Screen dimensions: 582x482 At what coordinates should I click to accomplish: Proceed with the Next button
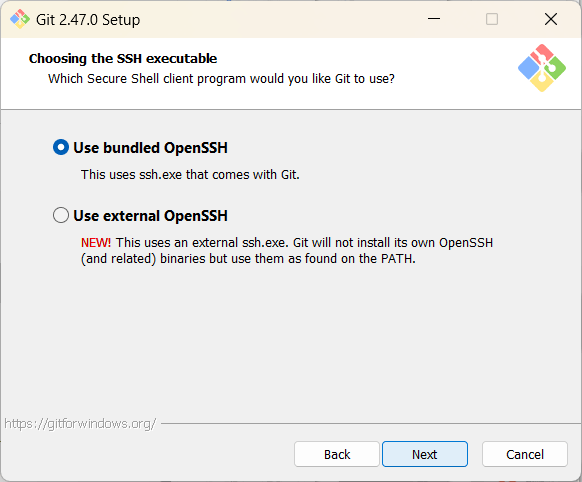425,454
